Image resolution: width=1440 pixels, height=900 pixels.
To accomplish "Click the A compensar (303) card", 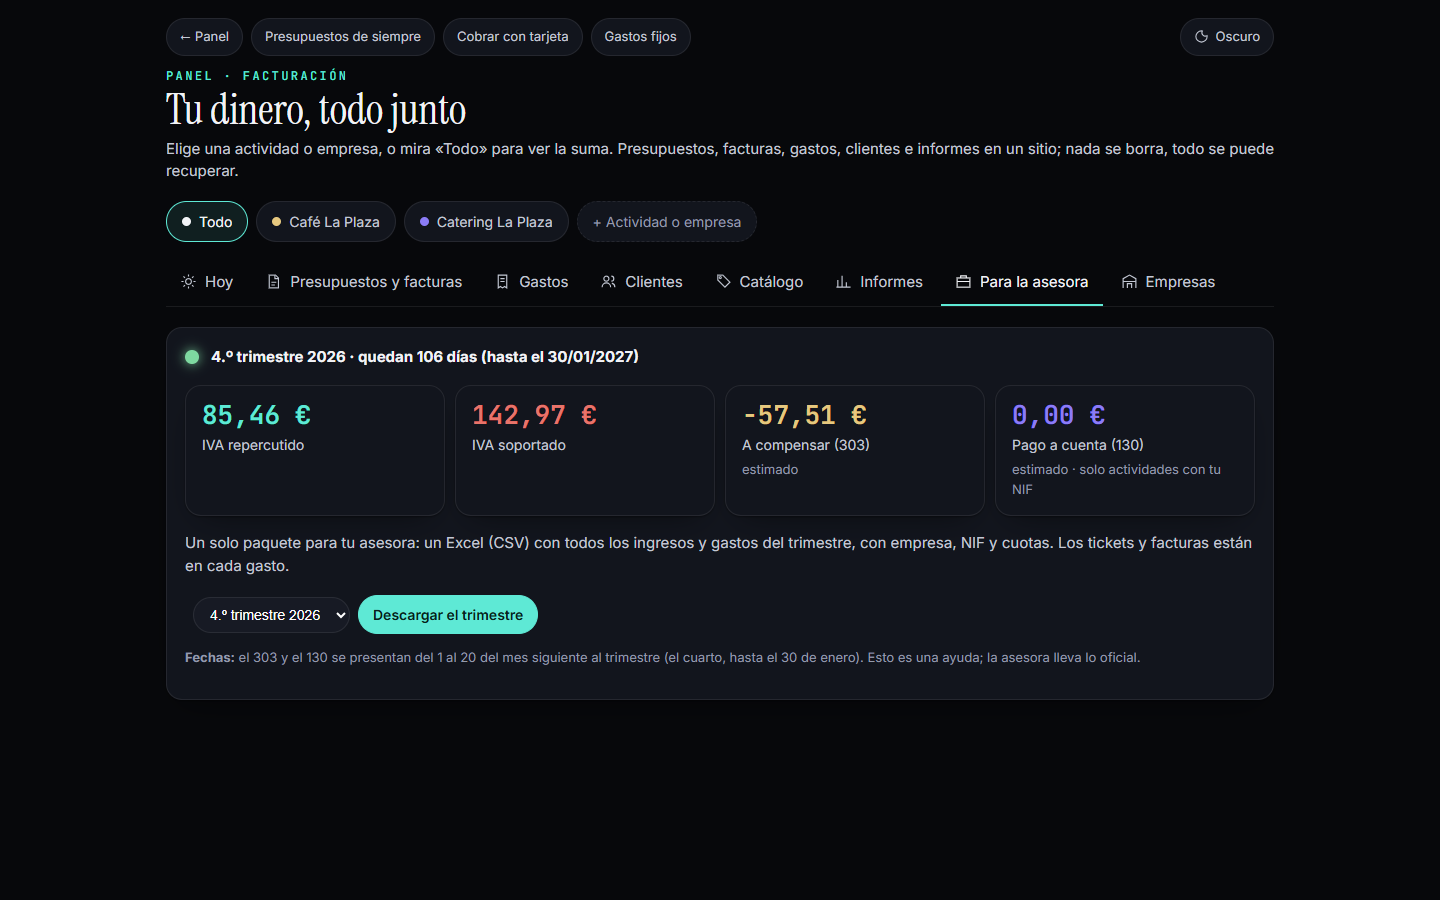I will pos(855,450).
